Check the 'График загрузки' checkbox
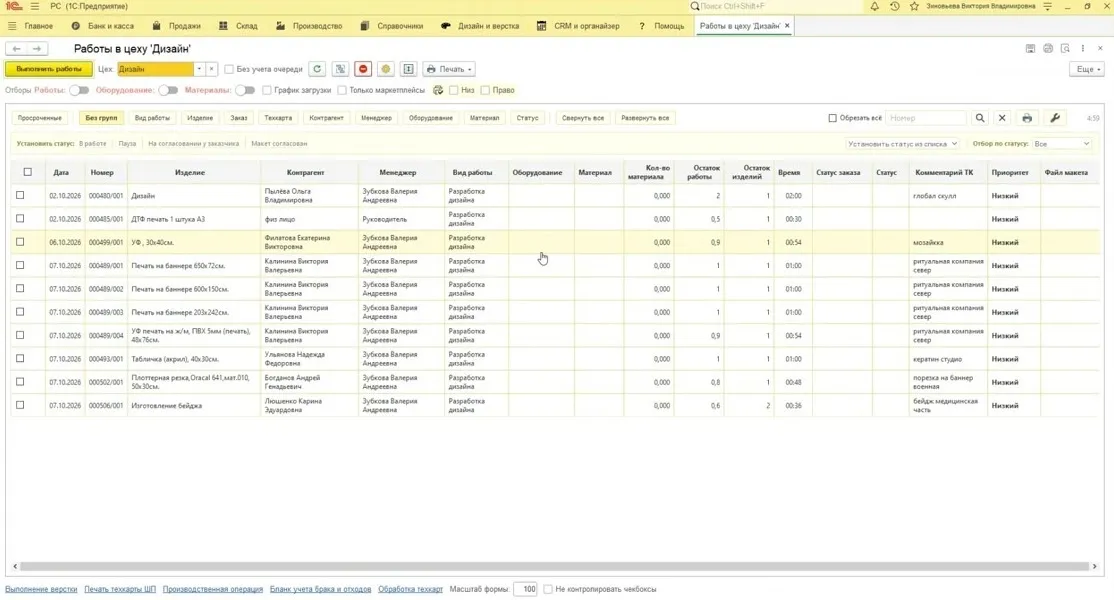This screenshot has height=600, width=1114. tap(266, 90)
